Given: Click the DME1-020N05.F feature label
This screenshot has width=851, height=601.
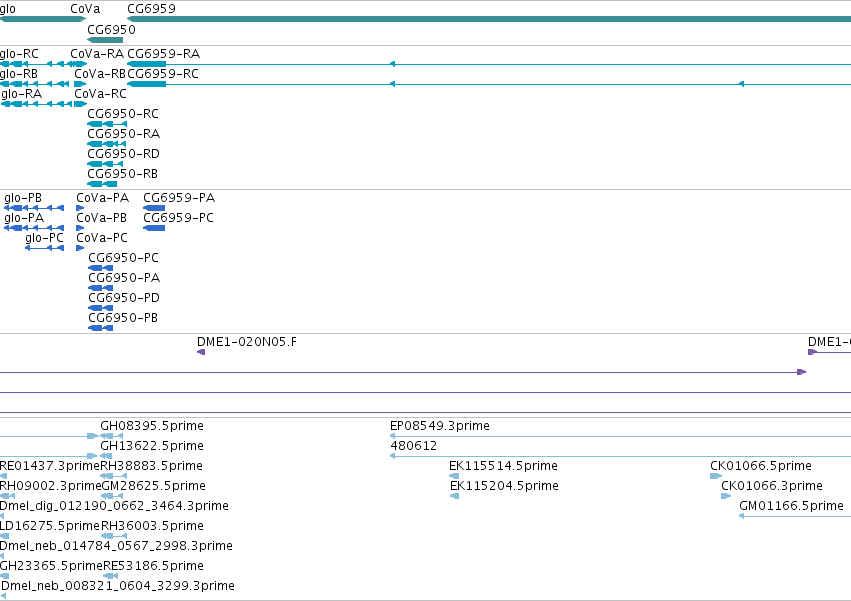Looking at the screenshot, I should [247, 343].
